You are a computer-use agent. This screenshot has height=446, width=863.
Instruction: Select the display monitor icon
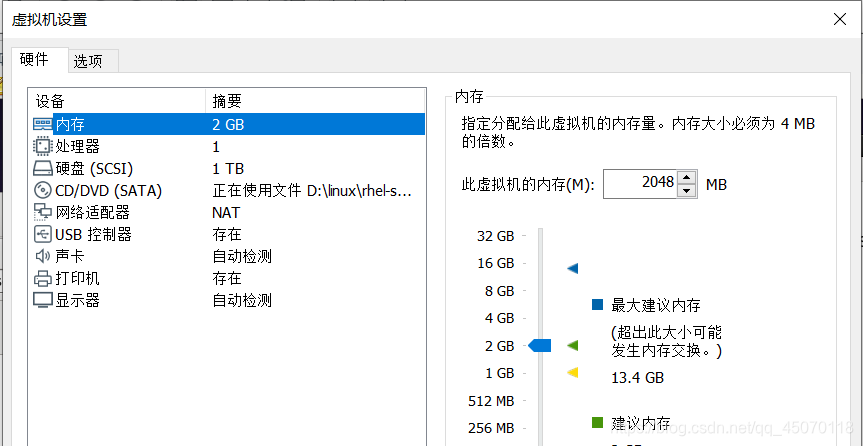43,301
